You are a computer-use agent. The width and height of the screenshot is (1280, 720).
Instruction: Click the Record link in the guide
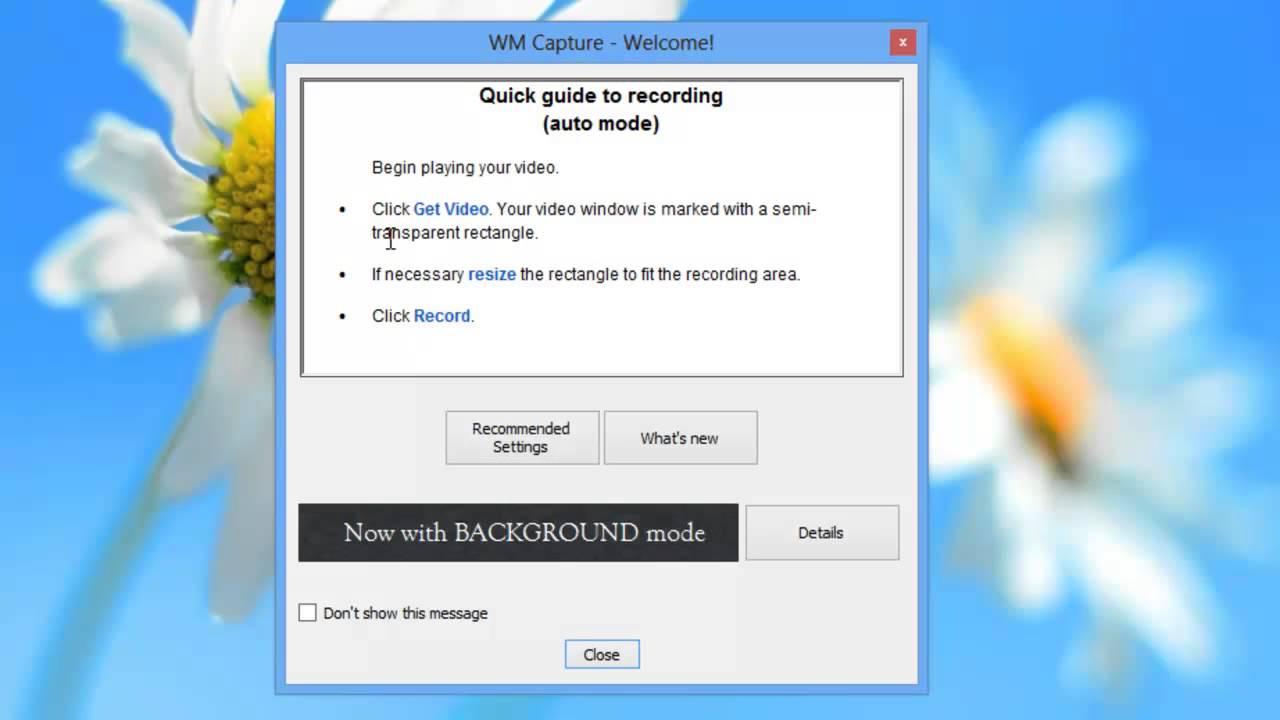[x=442, y=316]
